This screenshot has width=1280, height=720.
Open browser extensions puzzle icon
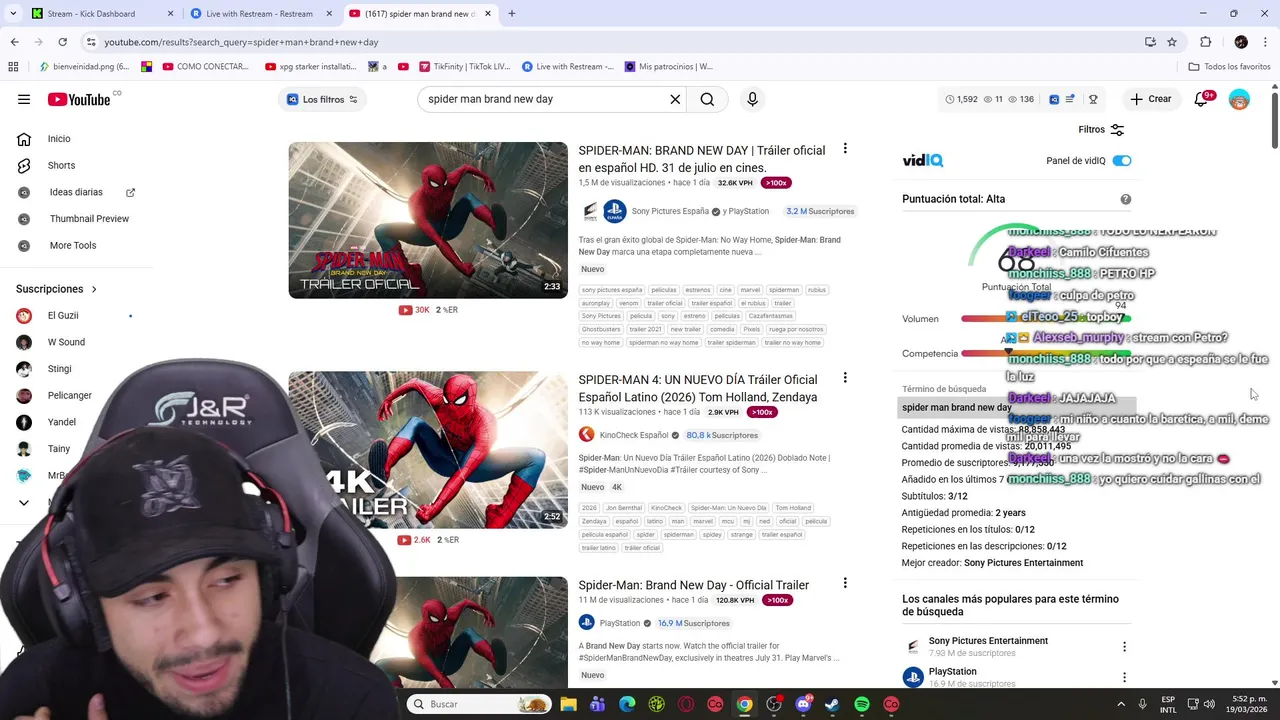click(x=1205, y=42)
